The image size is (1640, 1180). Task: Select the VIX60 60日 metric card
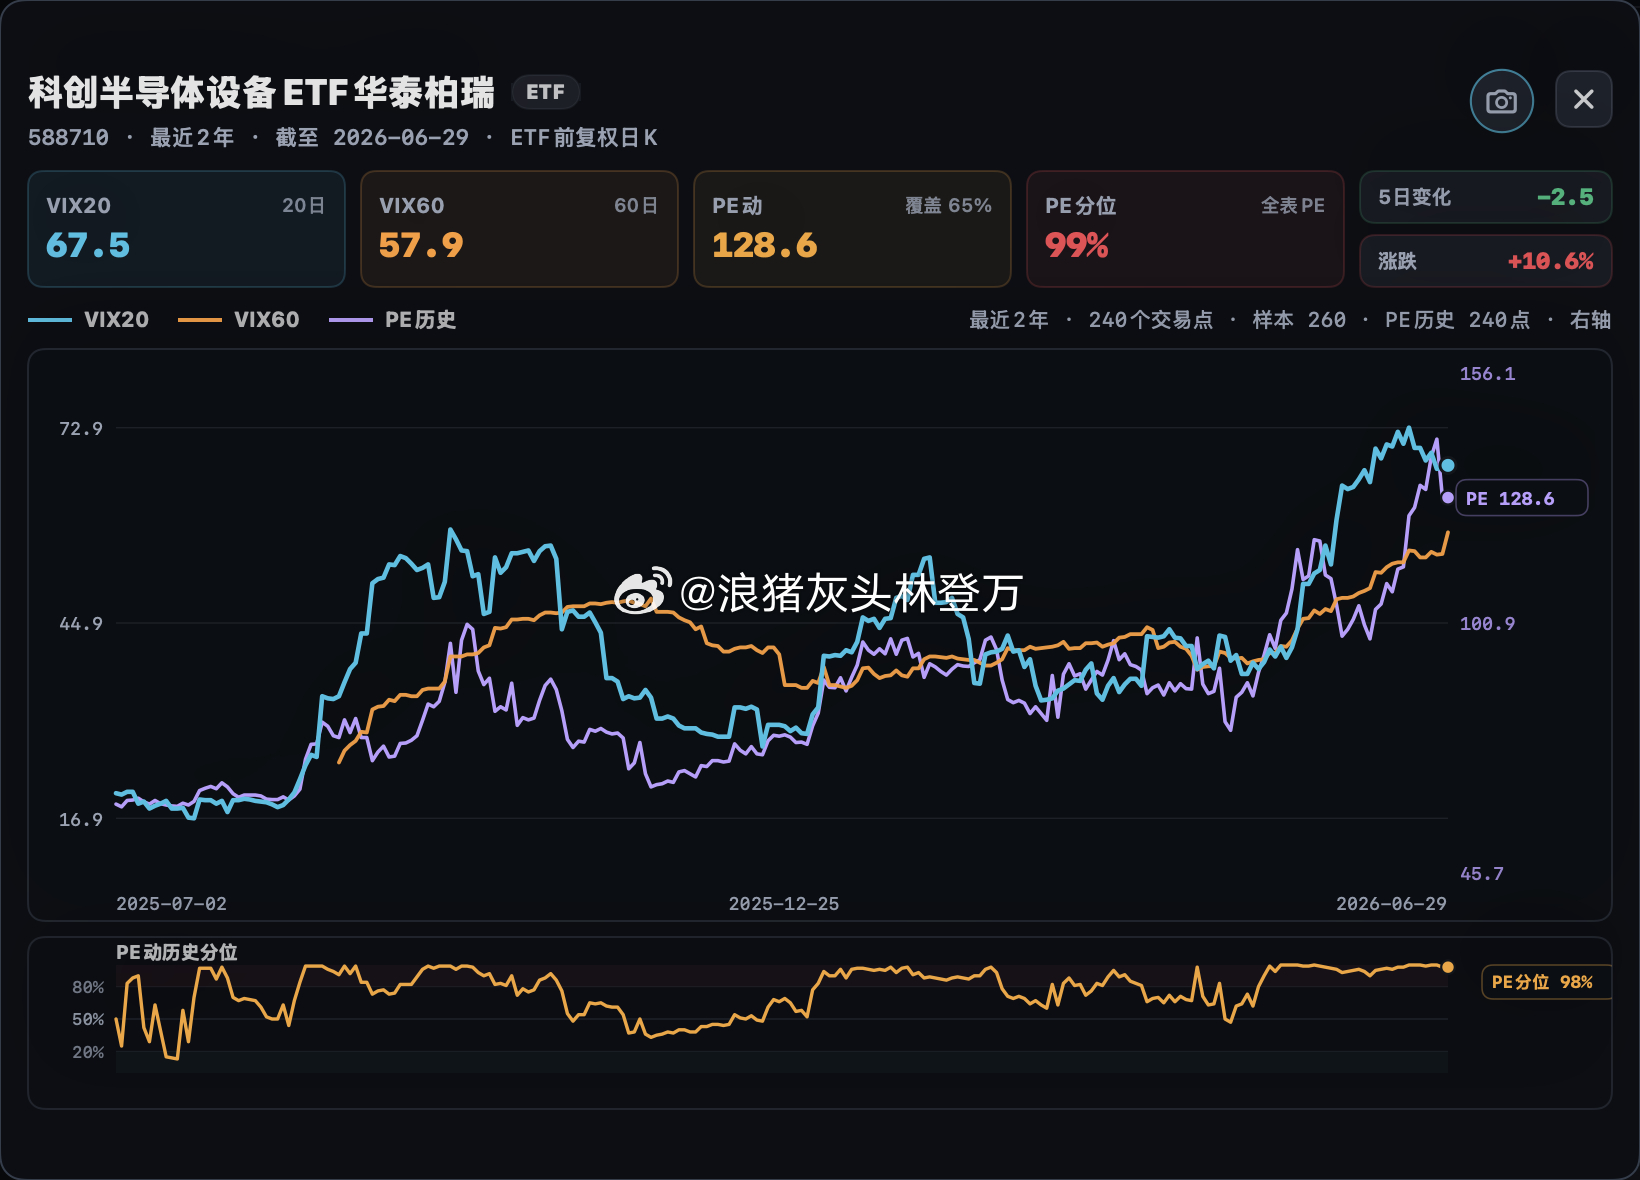[x=519, y=229]
